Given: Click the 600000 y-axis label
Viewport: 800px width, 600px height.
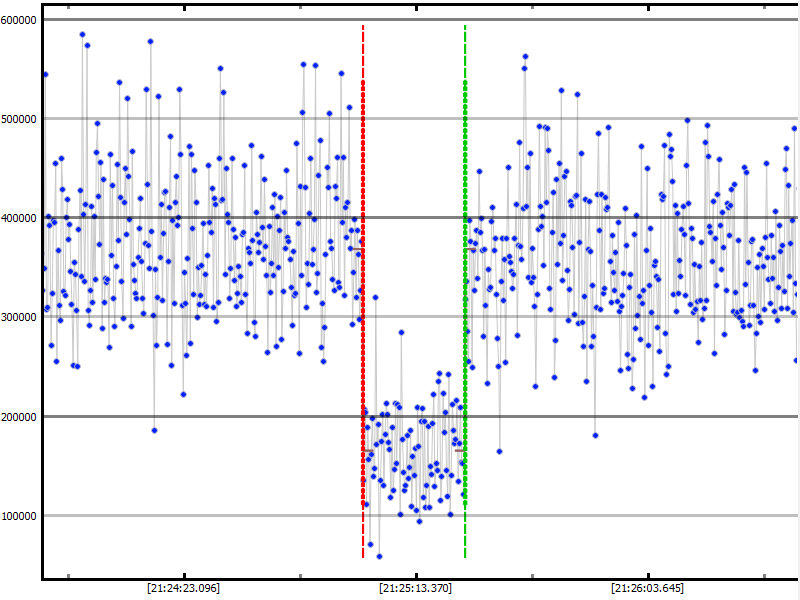Looking at the screenshot, I should pos(20,20).
